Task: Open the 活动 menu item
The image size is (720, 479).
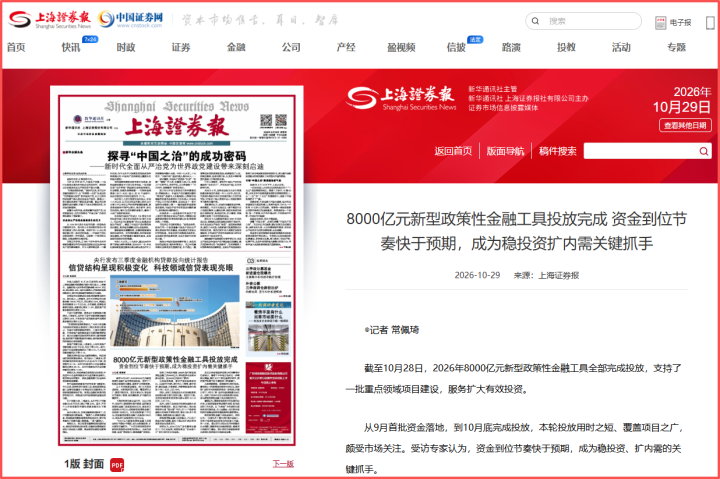Action: [621, 47]
